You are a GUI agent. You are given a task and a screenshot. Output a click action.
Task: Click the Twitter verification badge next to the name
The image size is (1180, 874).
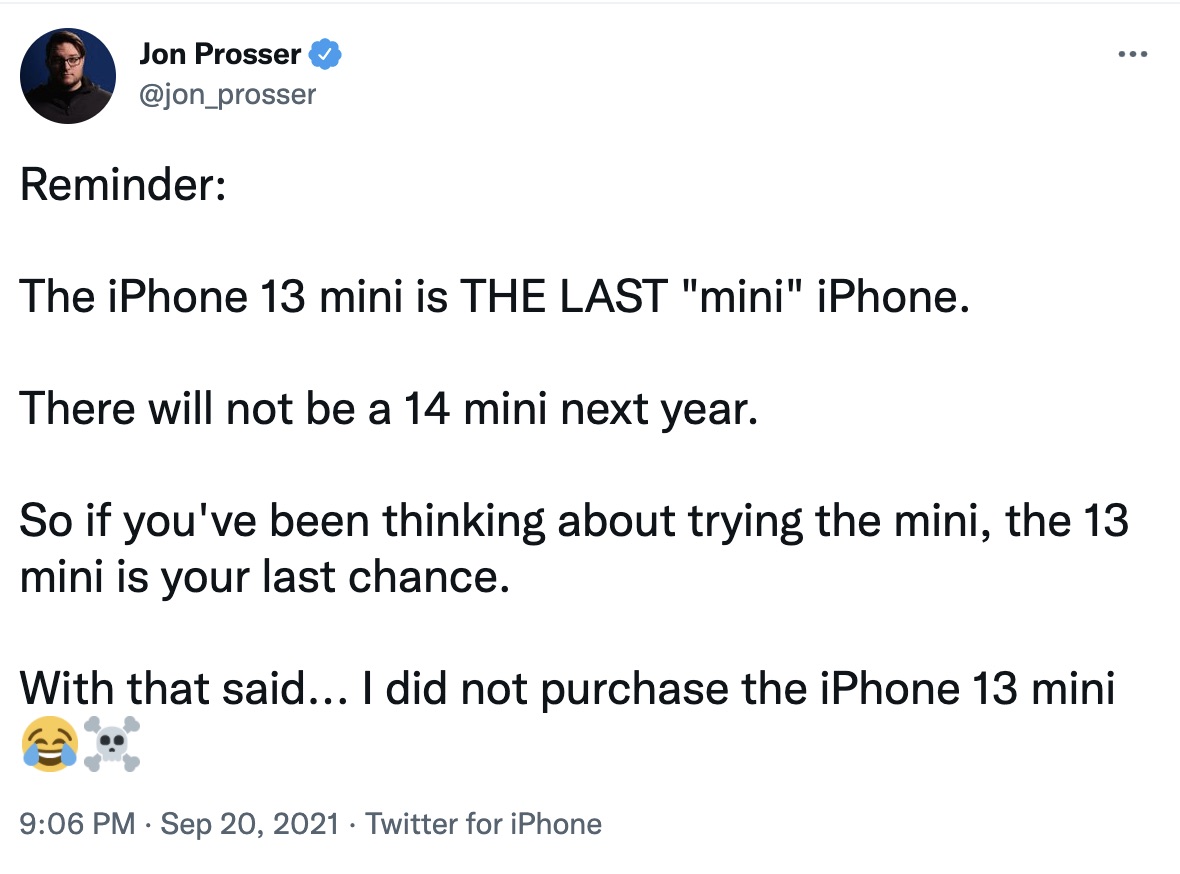tap(322, 55)
